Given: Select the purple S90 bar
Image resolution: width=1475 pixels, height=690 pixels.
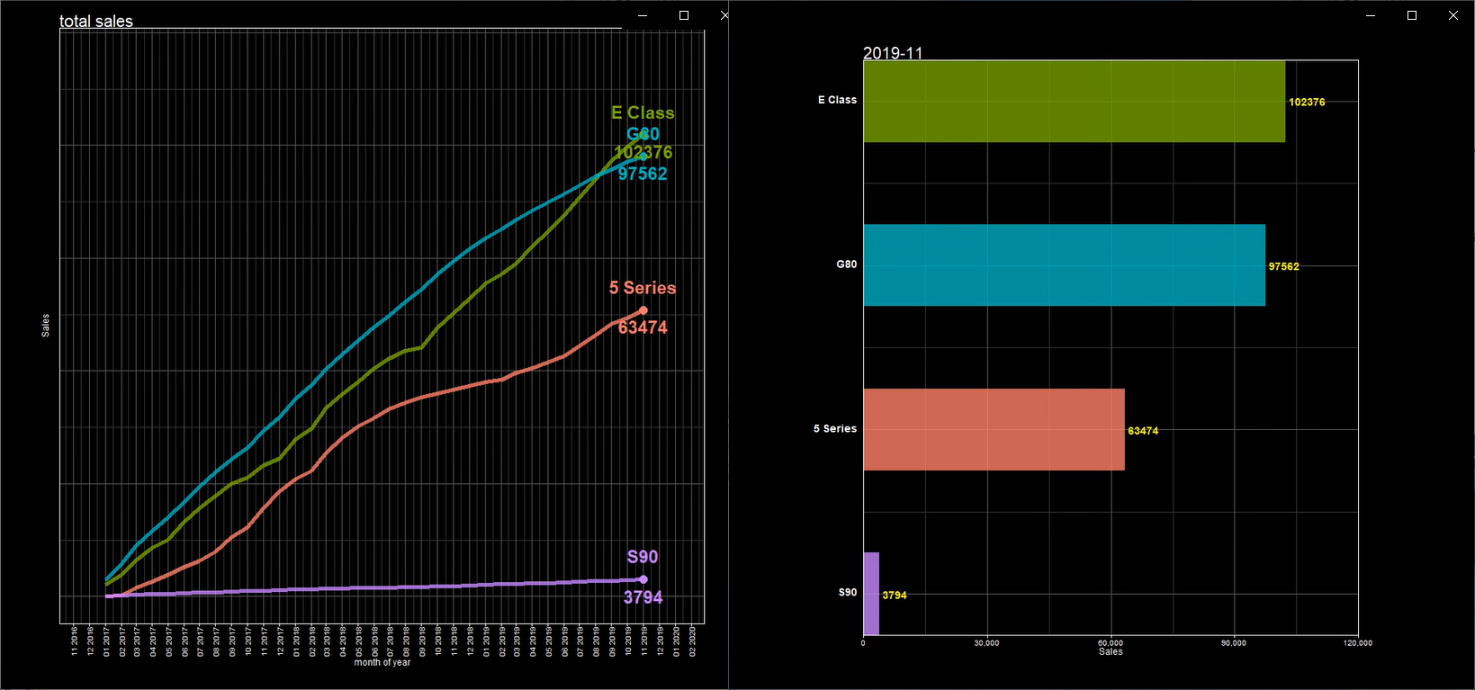Looking at the screenshot, I should [x=871, y=593].
